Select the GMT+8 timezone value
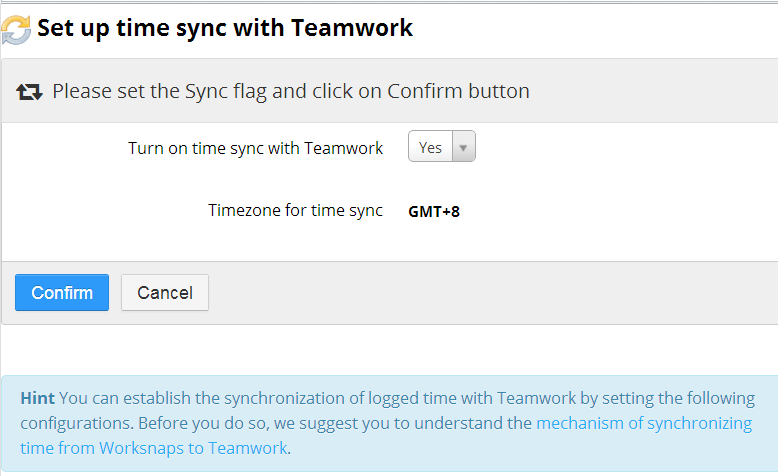The height and width of the screenshot is (476, 778). click(x=434, y=211)
